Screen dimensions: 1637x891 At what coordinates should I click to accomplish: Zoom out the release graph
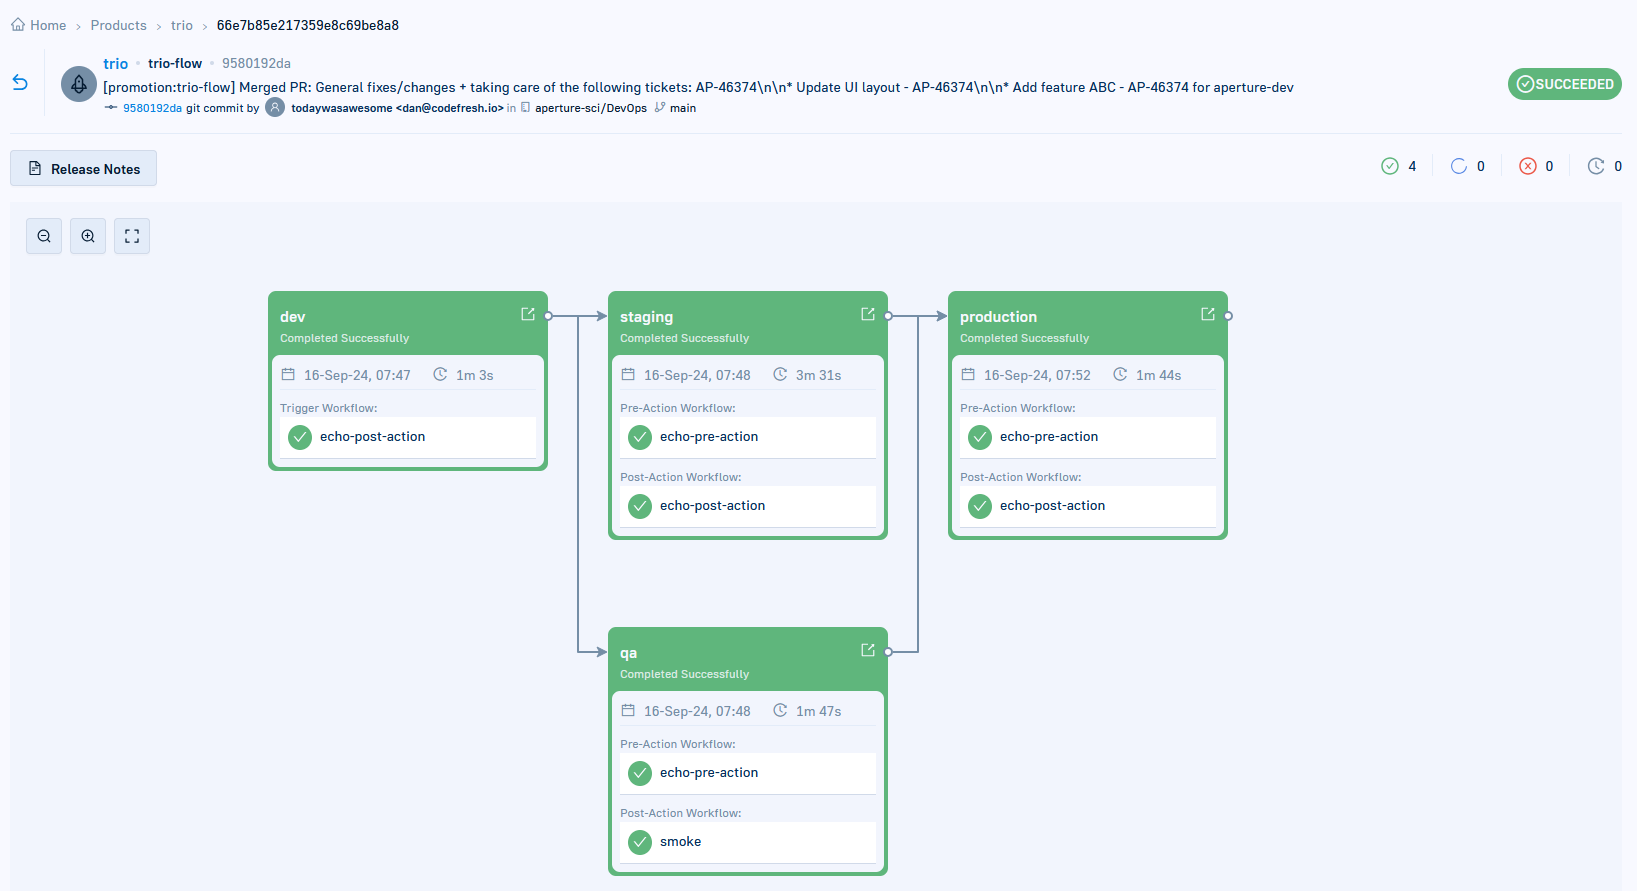tap(44, 236)
